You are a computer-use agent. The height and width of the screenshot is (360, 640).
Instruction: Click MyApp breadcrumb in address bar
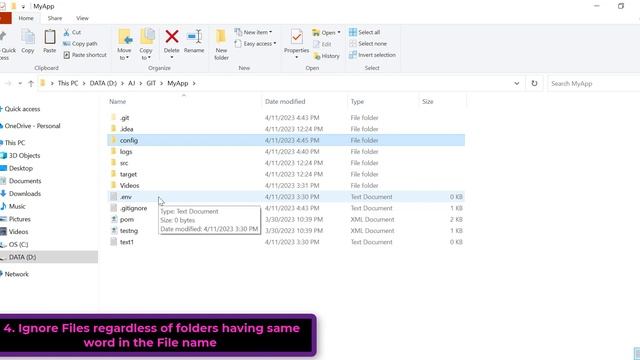178,83
